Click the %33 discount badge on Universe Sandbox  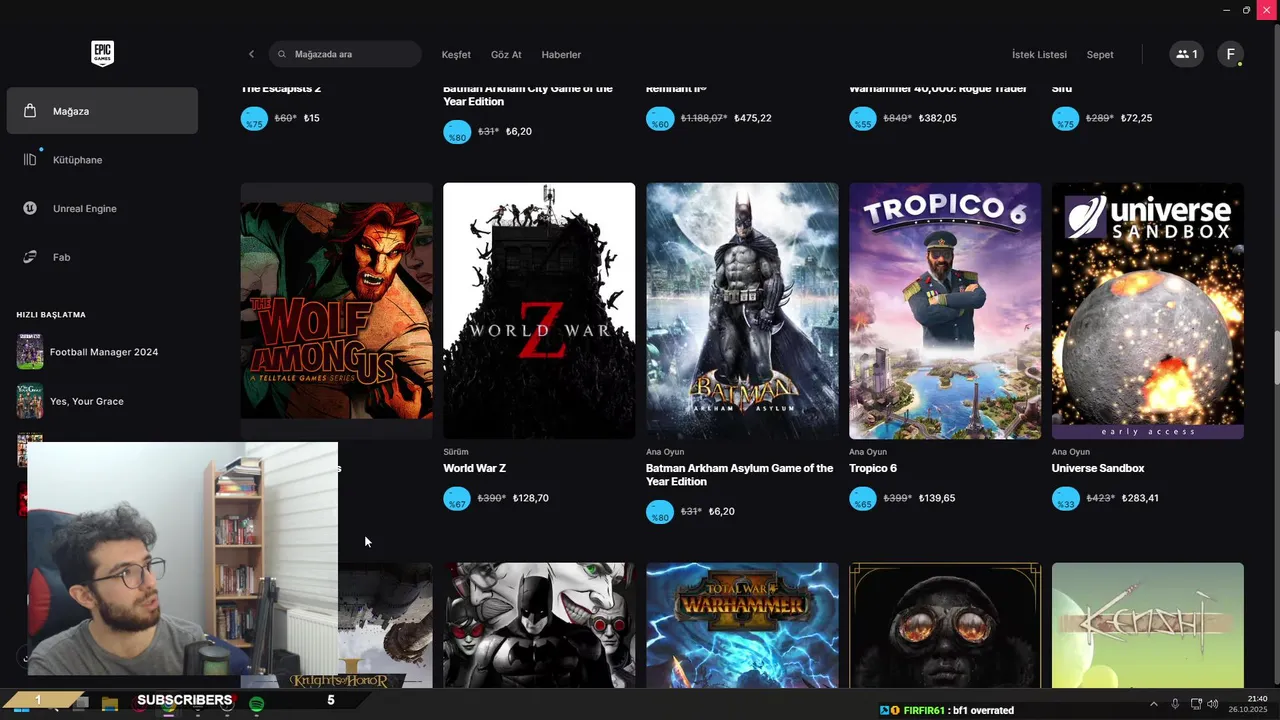[x=1066, y=498]
